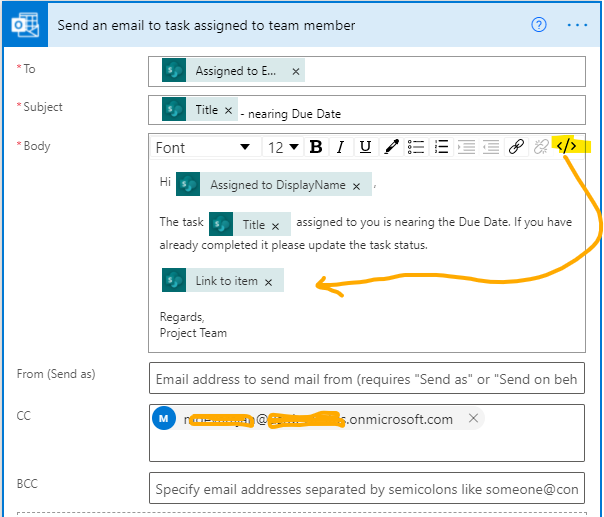
Task: Open the Font family dropdown
Action: tap(203, 148)
